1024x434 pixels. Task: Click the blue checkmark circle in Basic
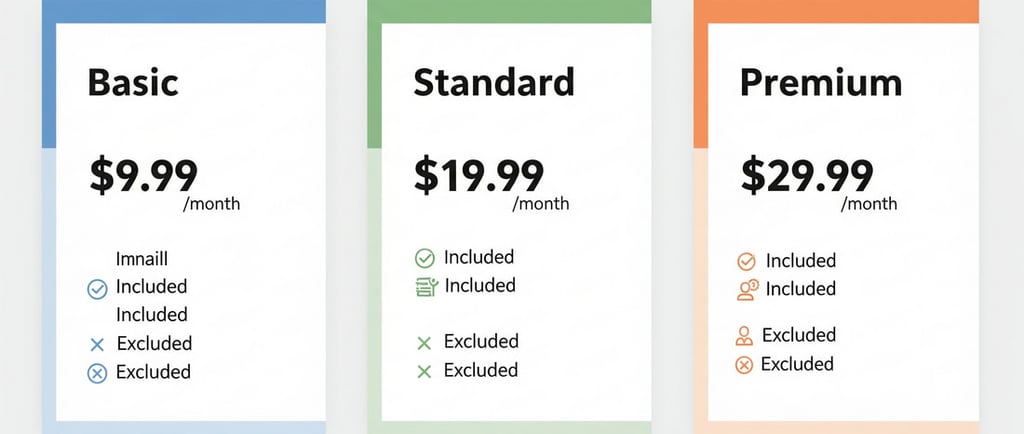coord(97,289)
